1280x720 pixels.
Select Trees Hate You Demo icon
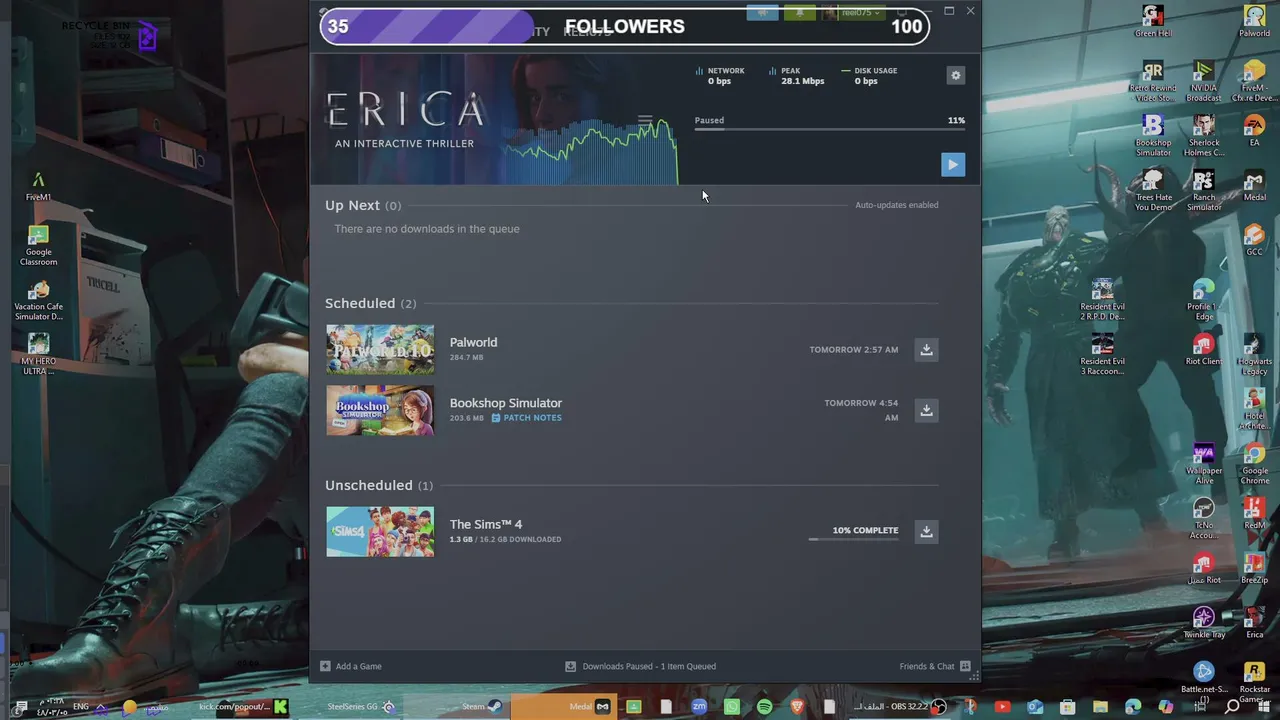(1153, 191)
